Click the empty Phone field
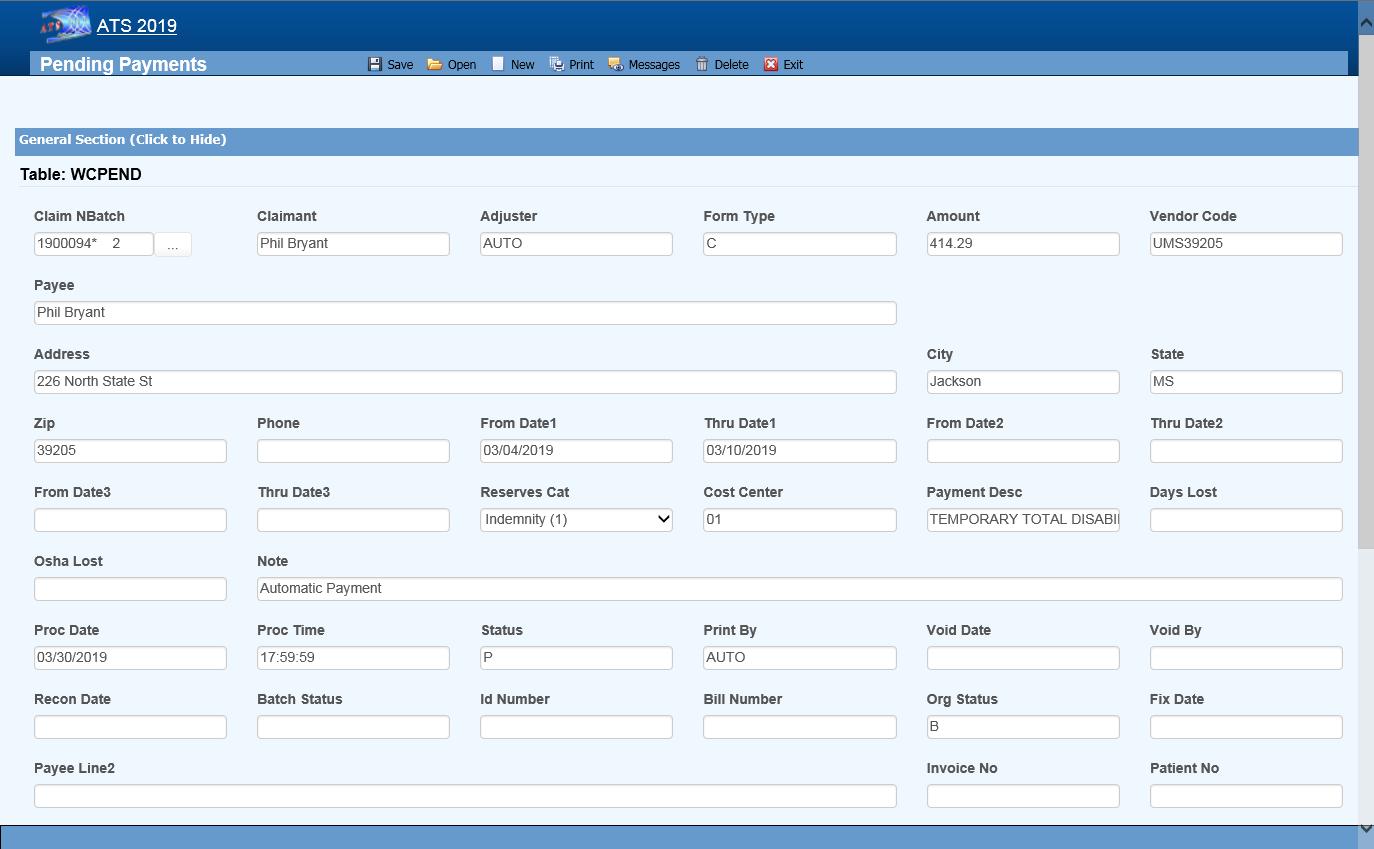 [353, 451]
